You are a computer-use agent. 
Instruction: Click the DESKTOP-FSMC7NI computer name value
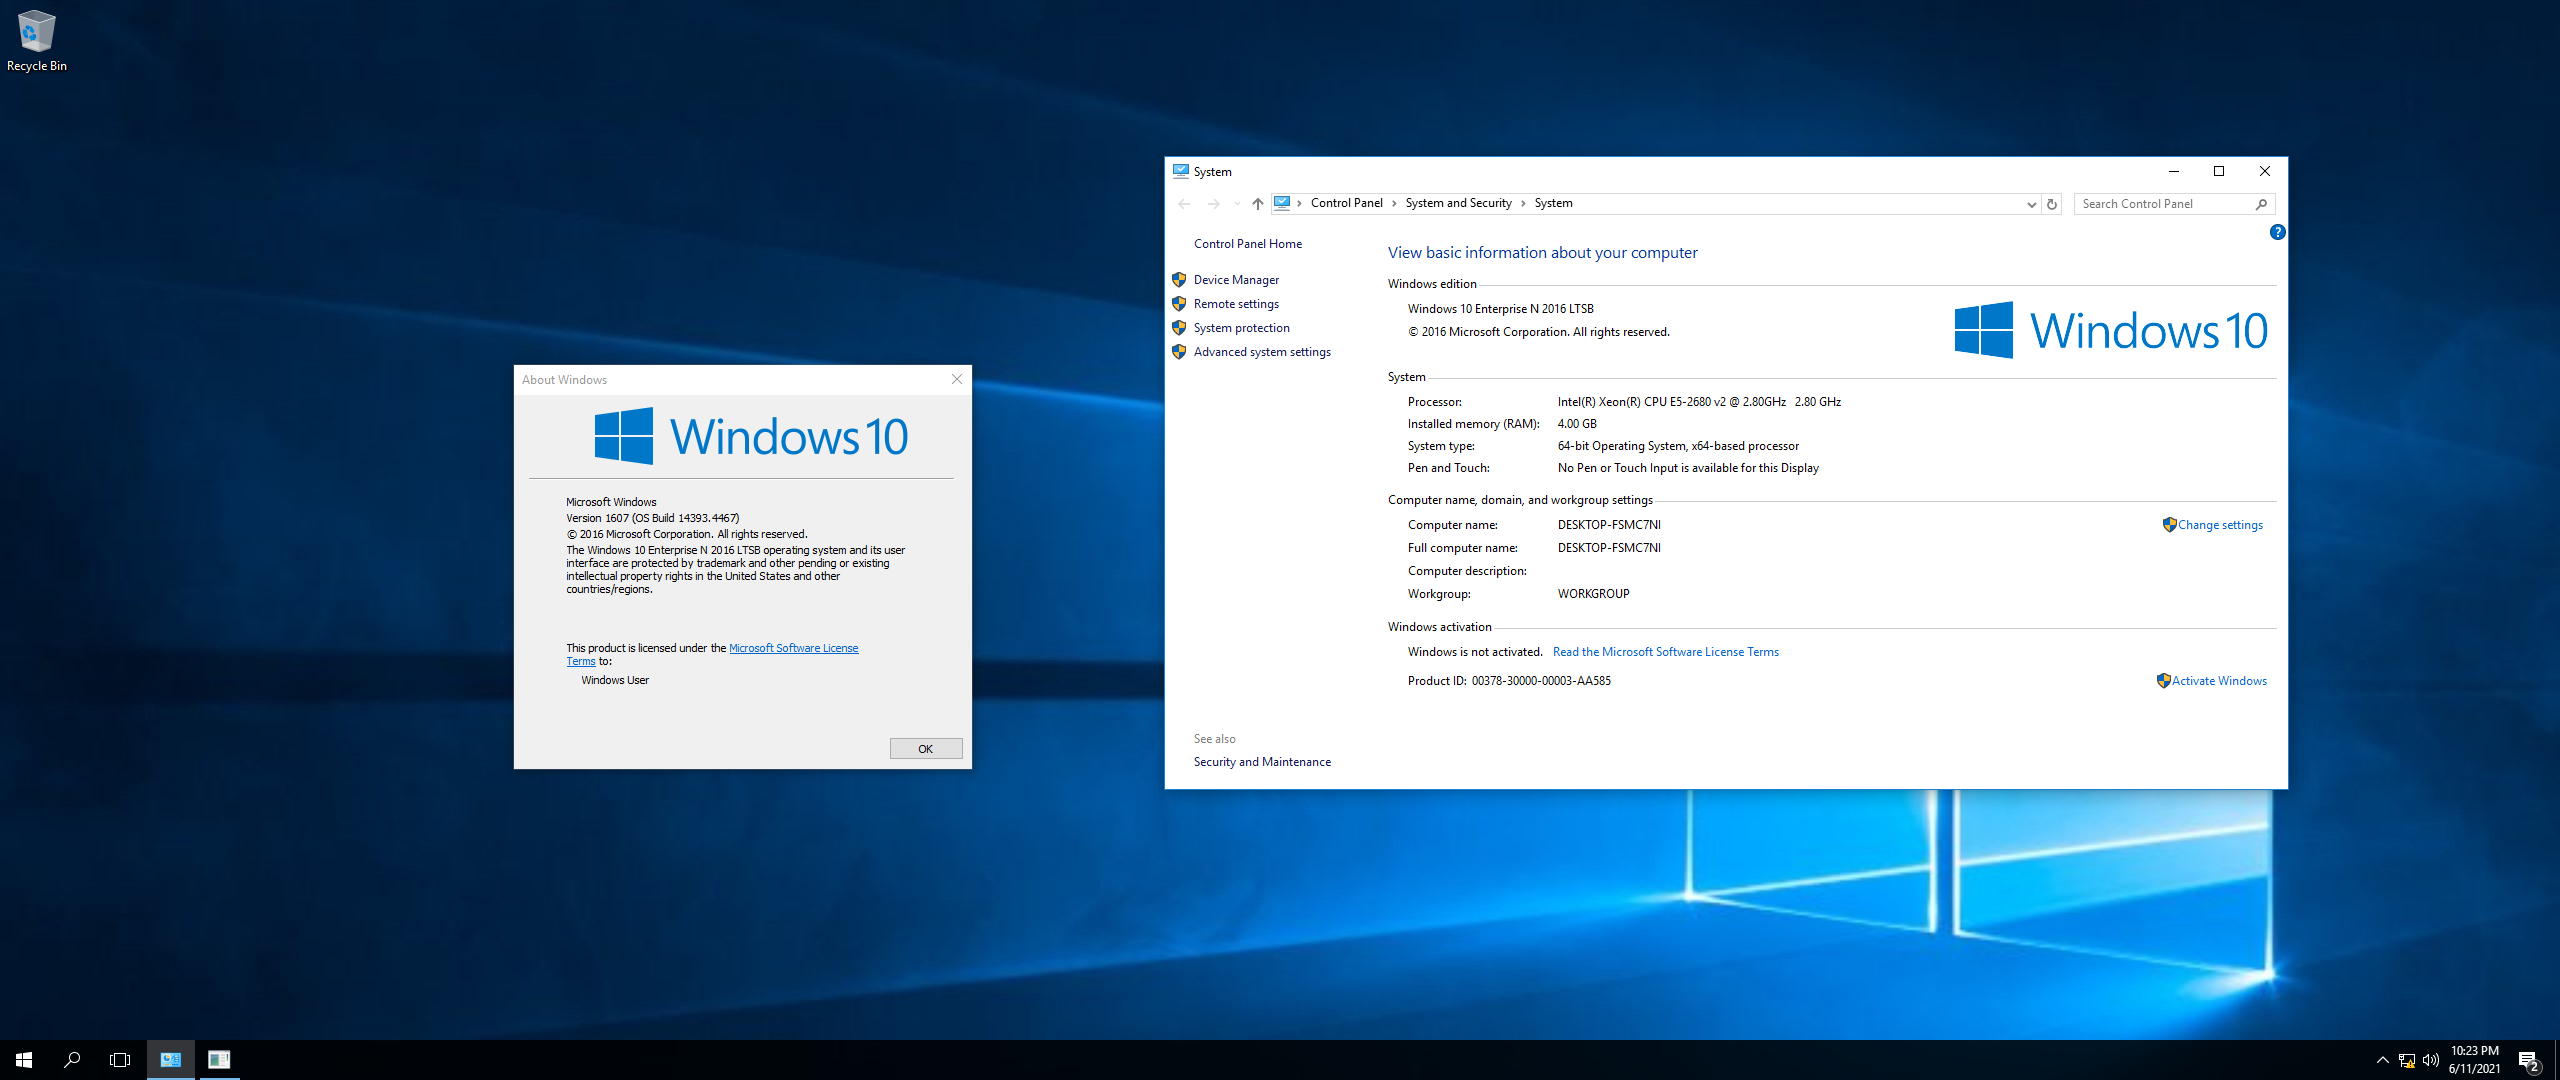pos(1609,525)
